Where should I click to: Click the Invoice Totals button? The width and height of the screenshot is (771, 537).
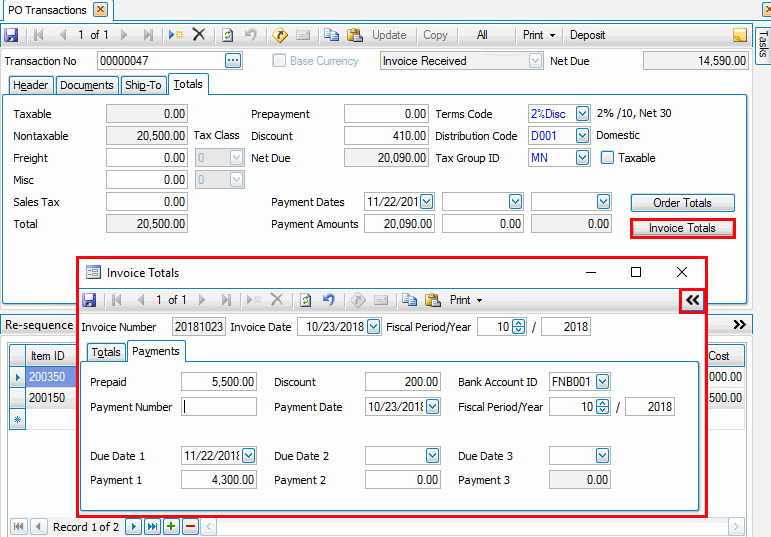tap(682, 228)
